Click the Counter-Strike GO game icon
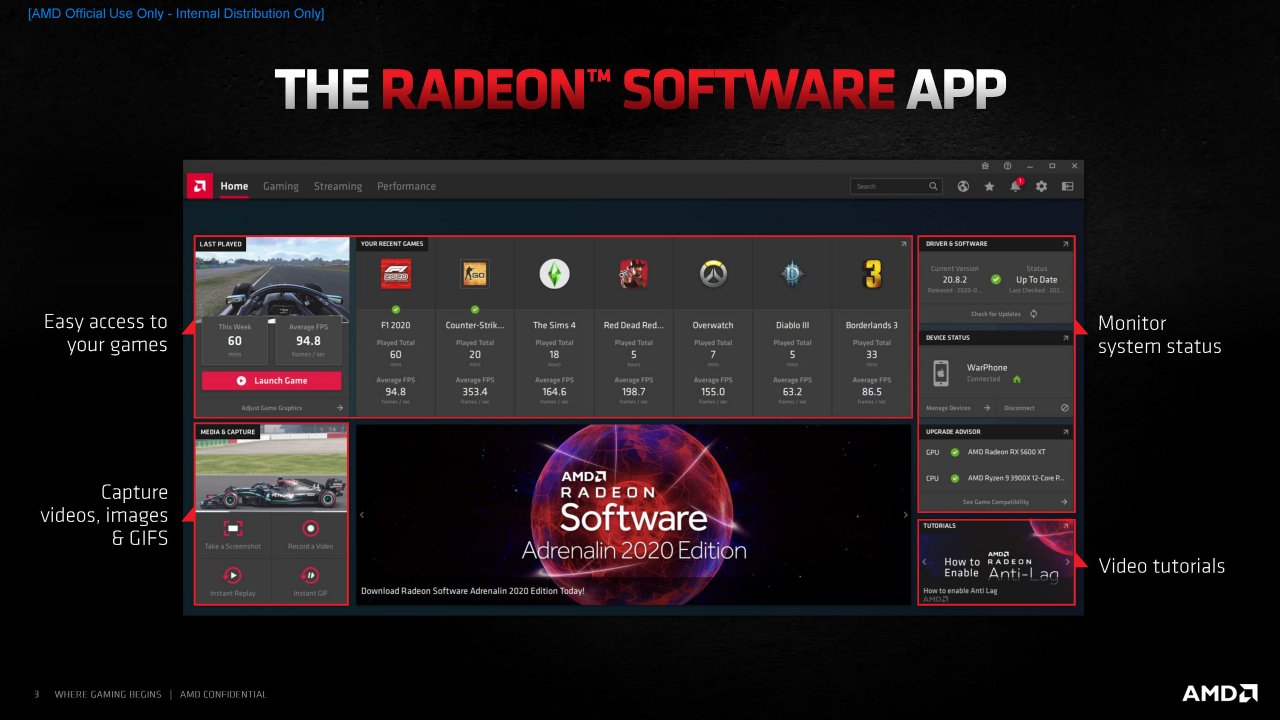The height and width of the screenshot is (720, 1280). click(x=475, y=274)
